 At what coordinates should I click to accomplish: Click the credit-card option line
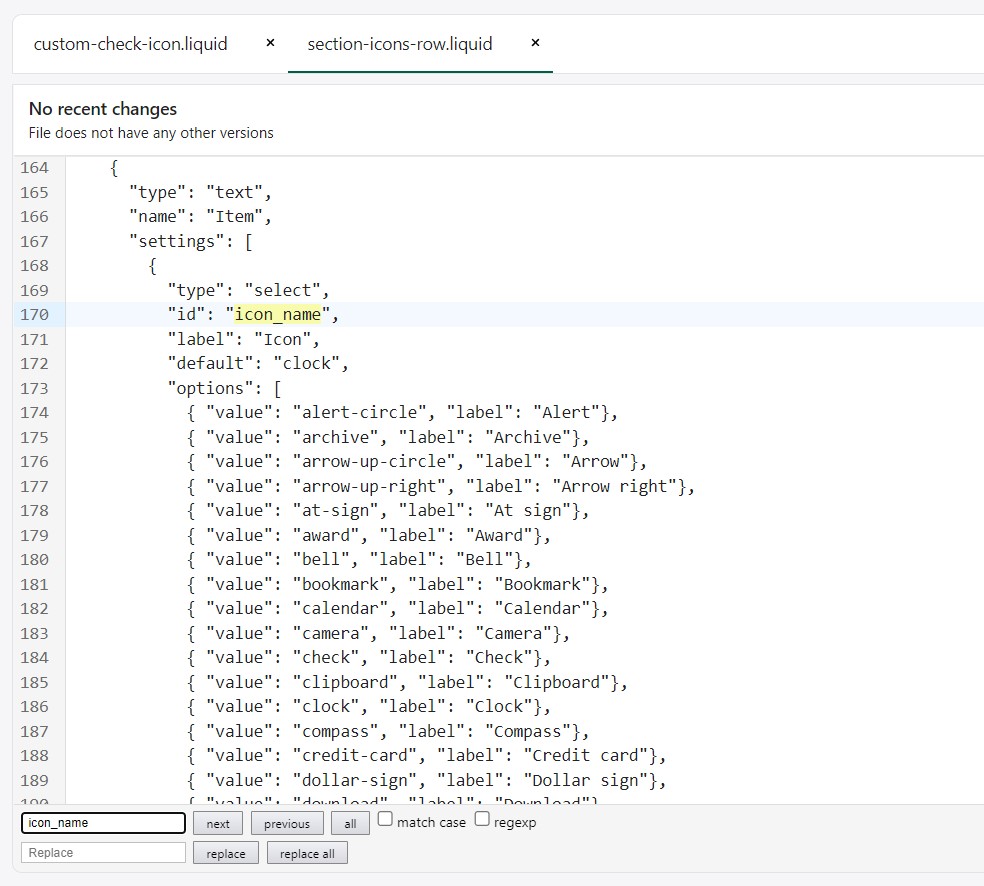pos(426,755)
